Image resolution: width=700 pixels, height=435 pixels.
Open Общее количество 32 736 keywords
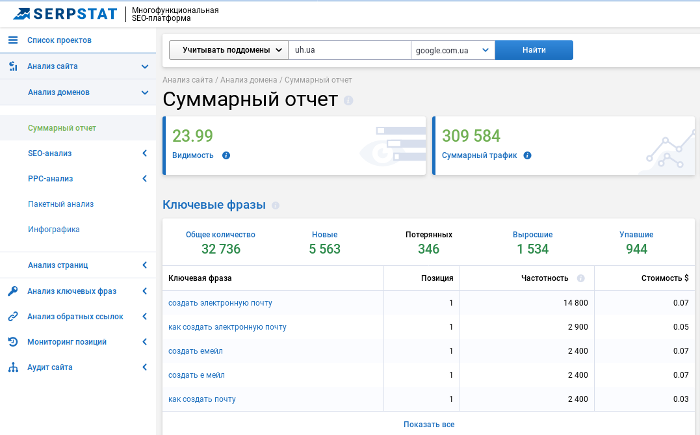pyautogui.click(x=221, y=243)
